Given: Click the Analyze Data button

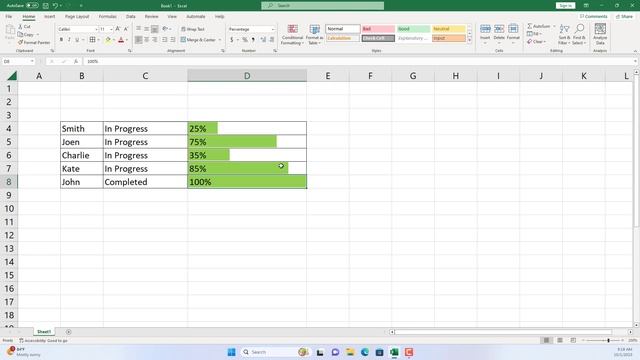Looking at the screenshot, I should coord(600,35).
